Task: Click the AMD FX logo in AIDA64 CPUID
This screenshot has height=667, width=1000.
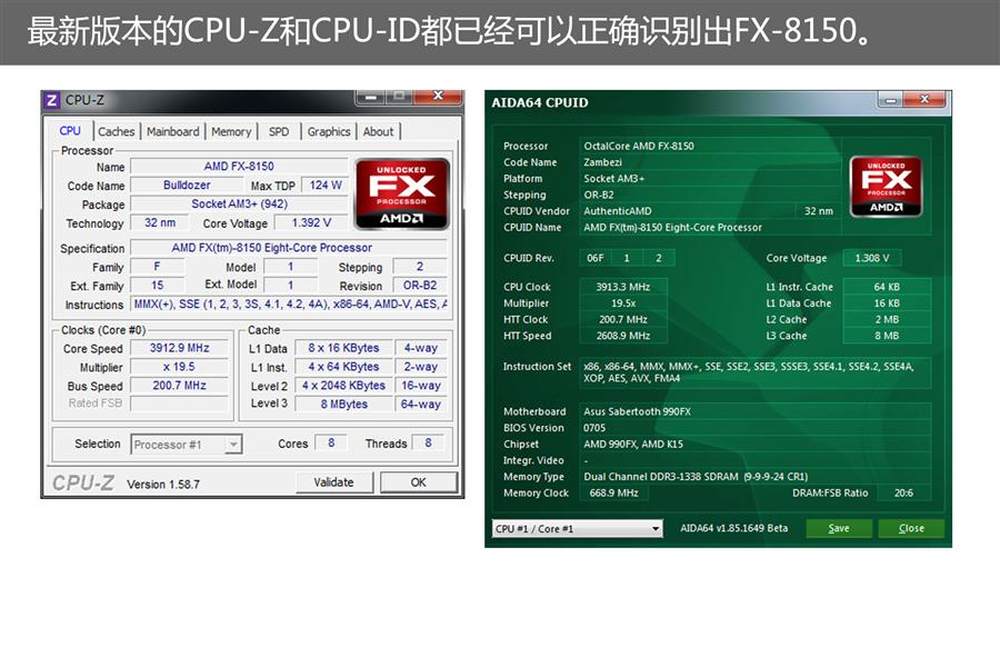Action: point(885,187)
